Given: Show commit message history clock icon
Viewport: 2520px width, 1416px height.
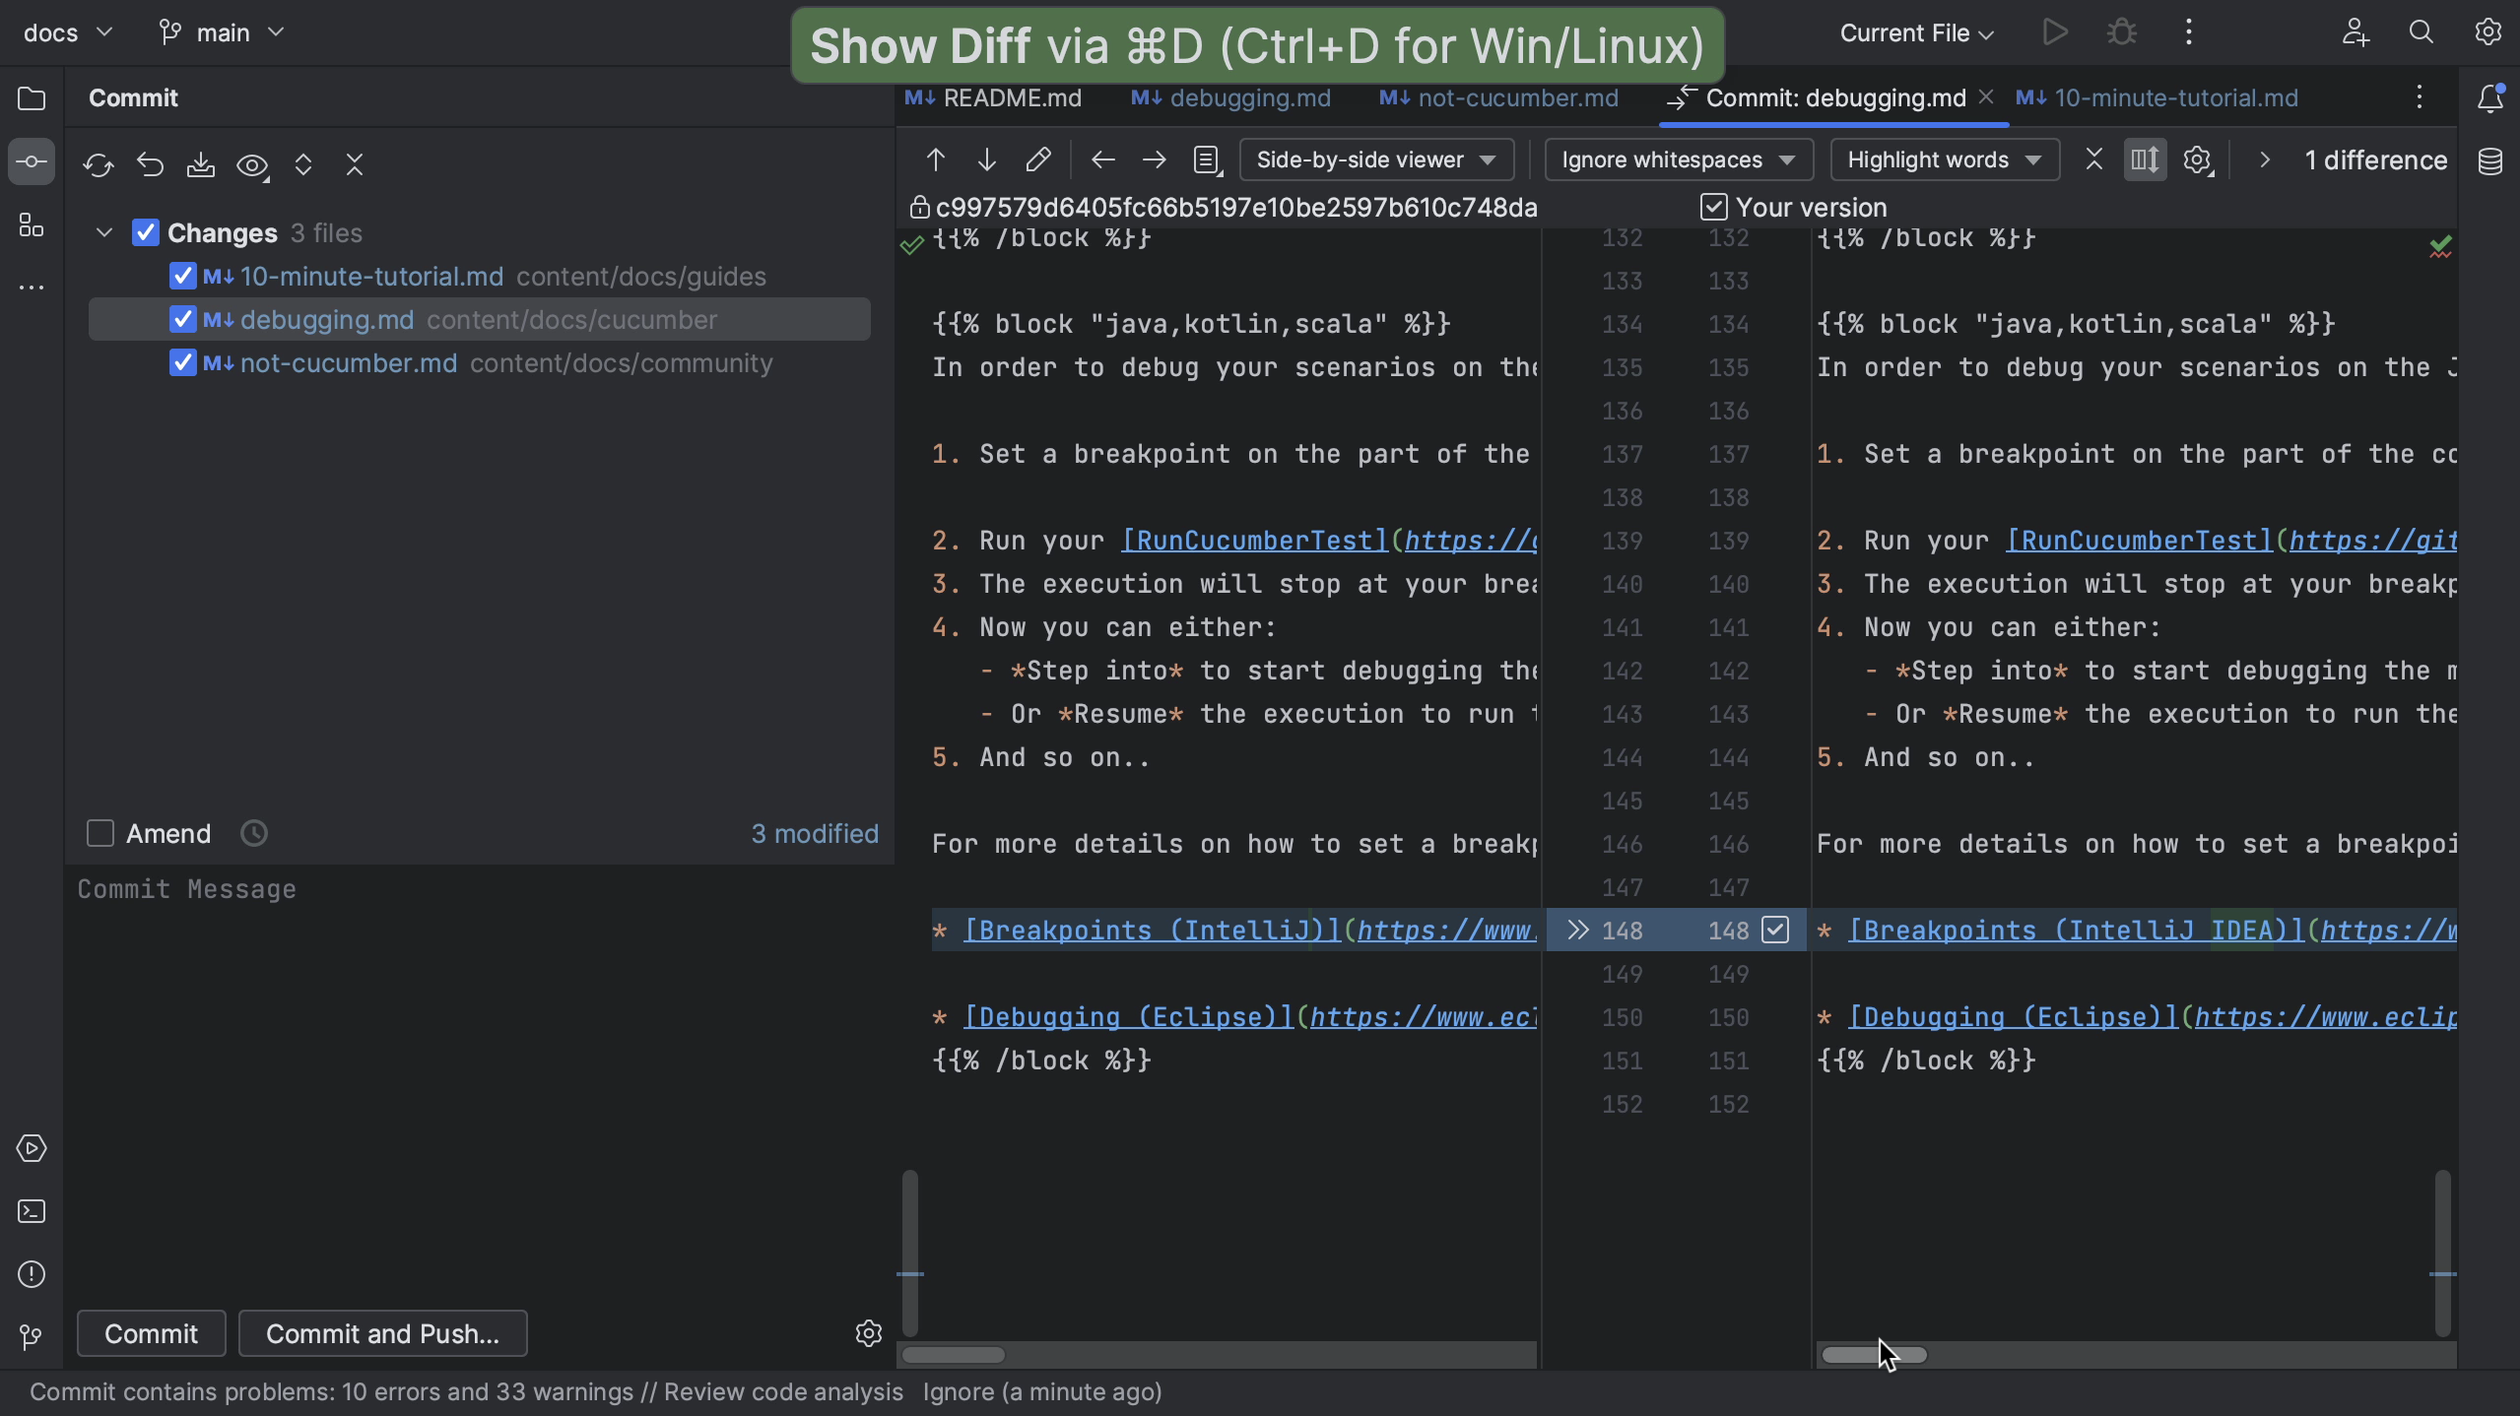Looking at the screenshot, I should tap(254, 834).
